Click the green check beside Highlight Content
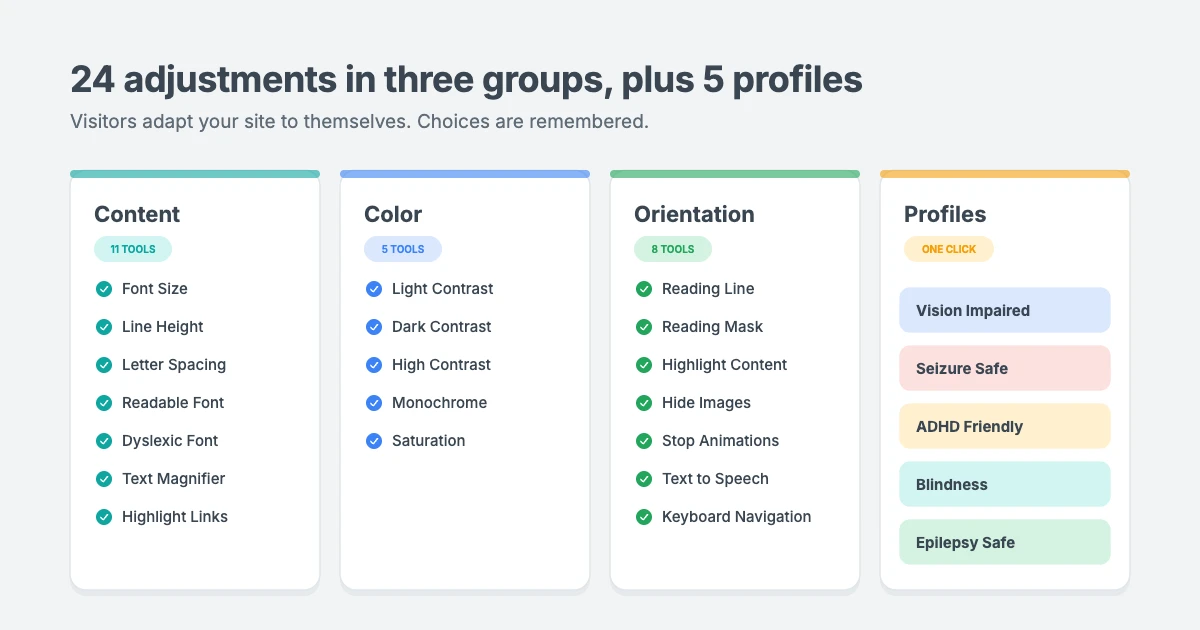 coord(644,365)
